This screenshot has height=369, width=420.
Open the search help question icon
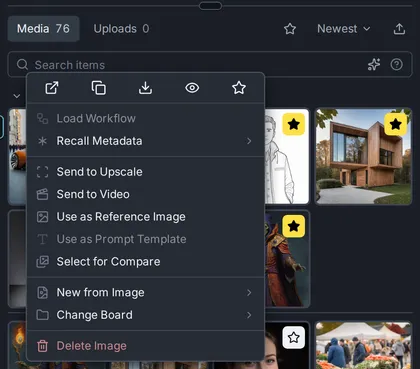click(x=397, y=64)
